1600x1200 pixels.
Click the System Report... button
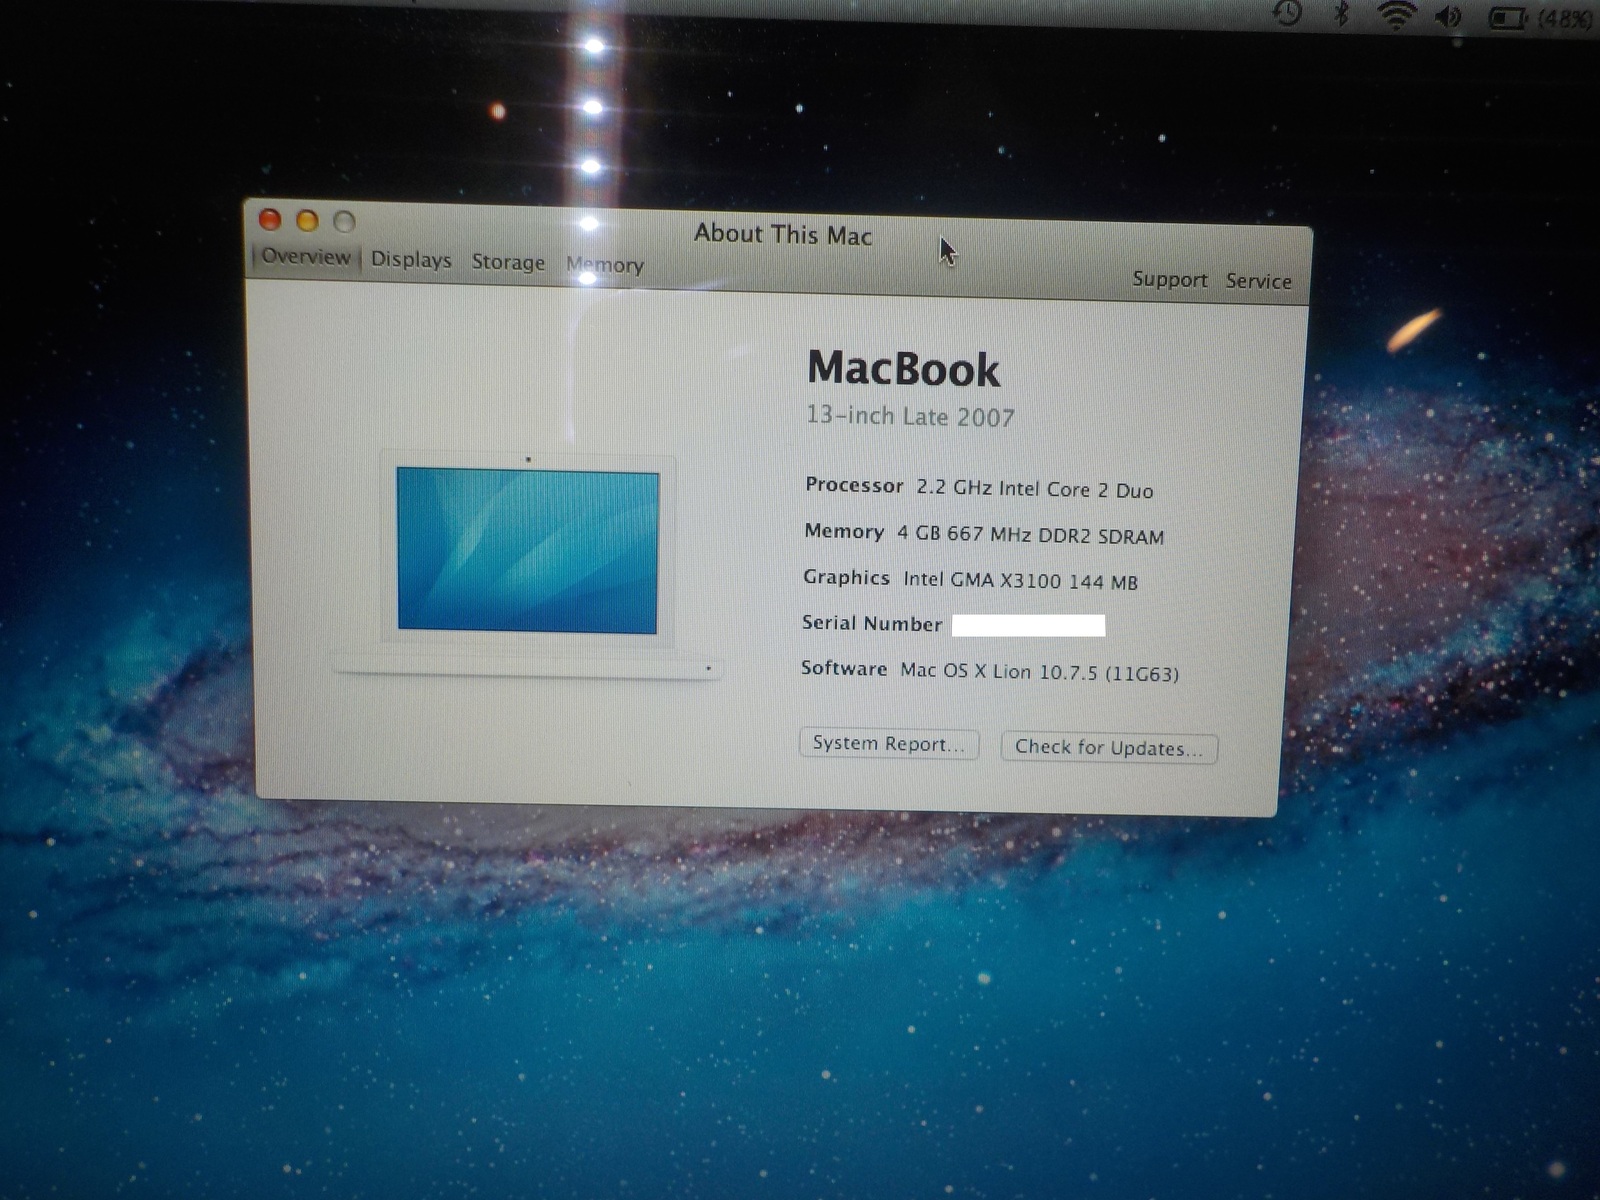(889, 744)
